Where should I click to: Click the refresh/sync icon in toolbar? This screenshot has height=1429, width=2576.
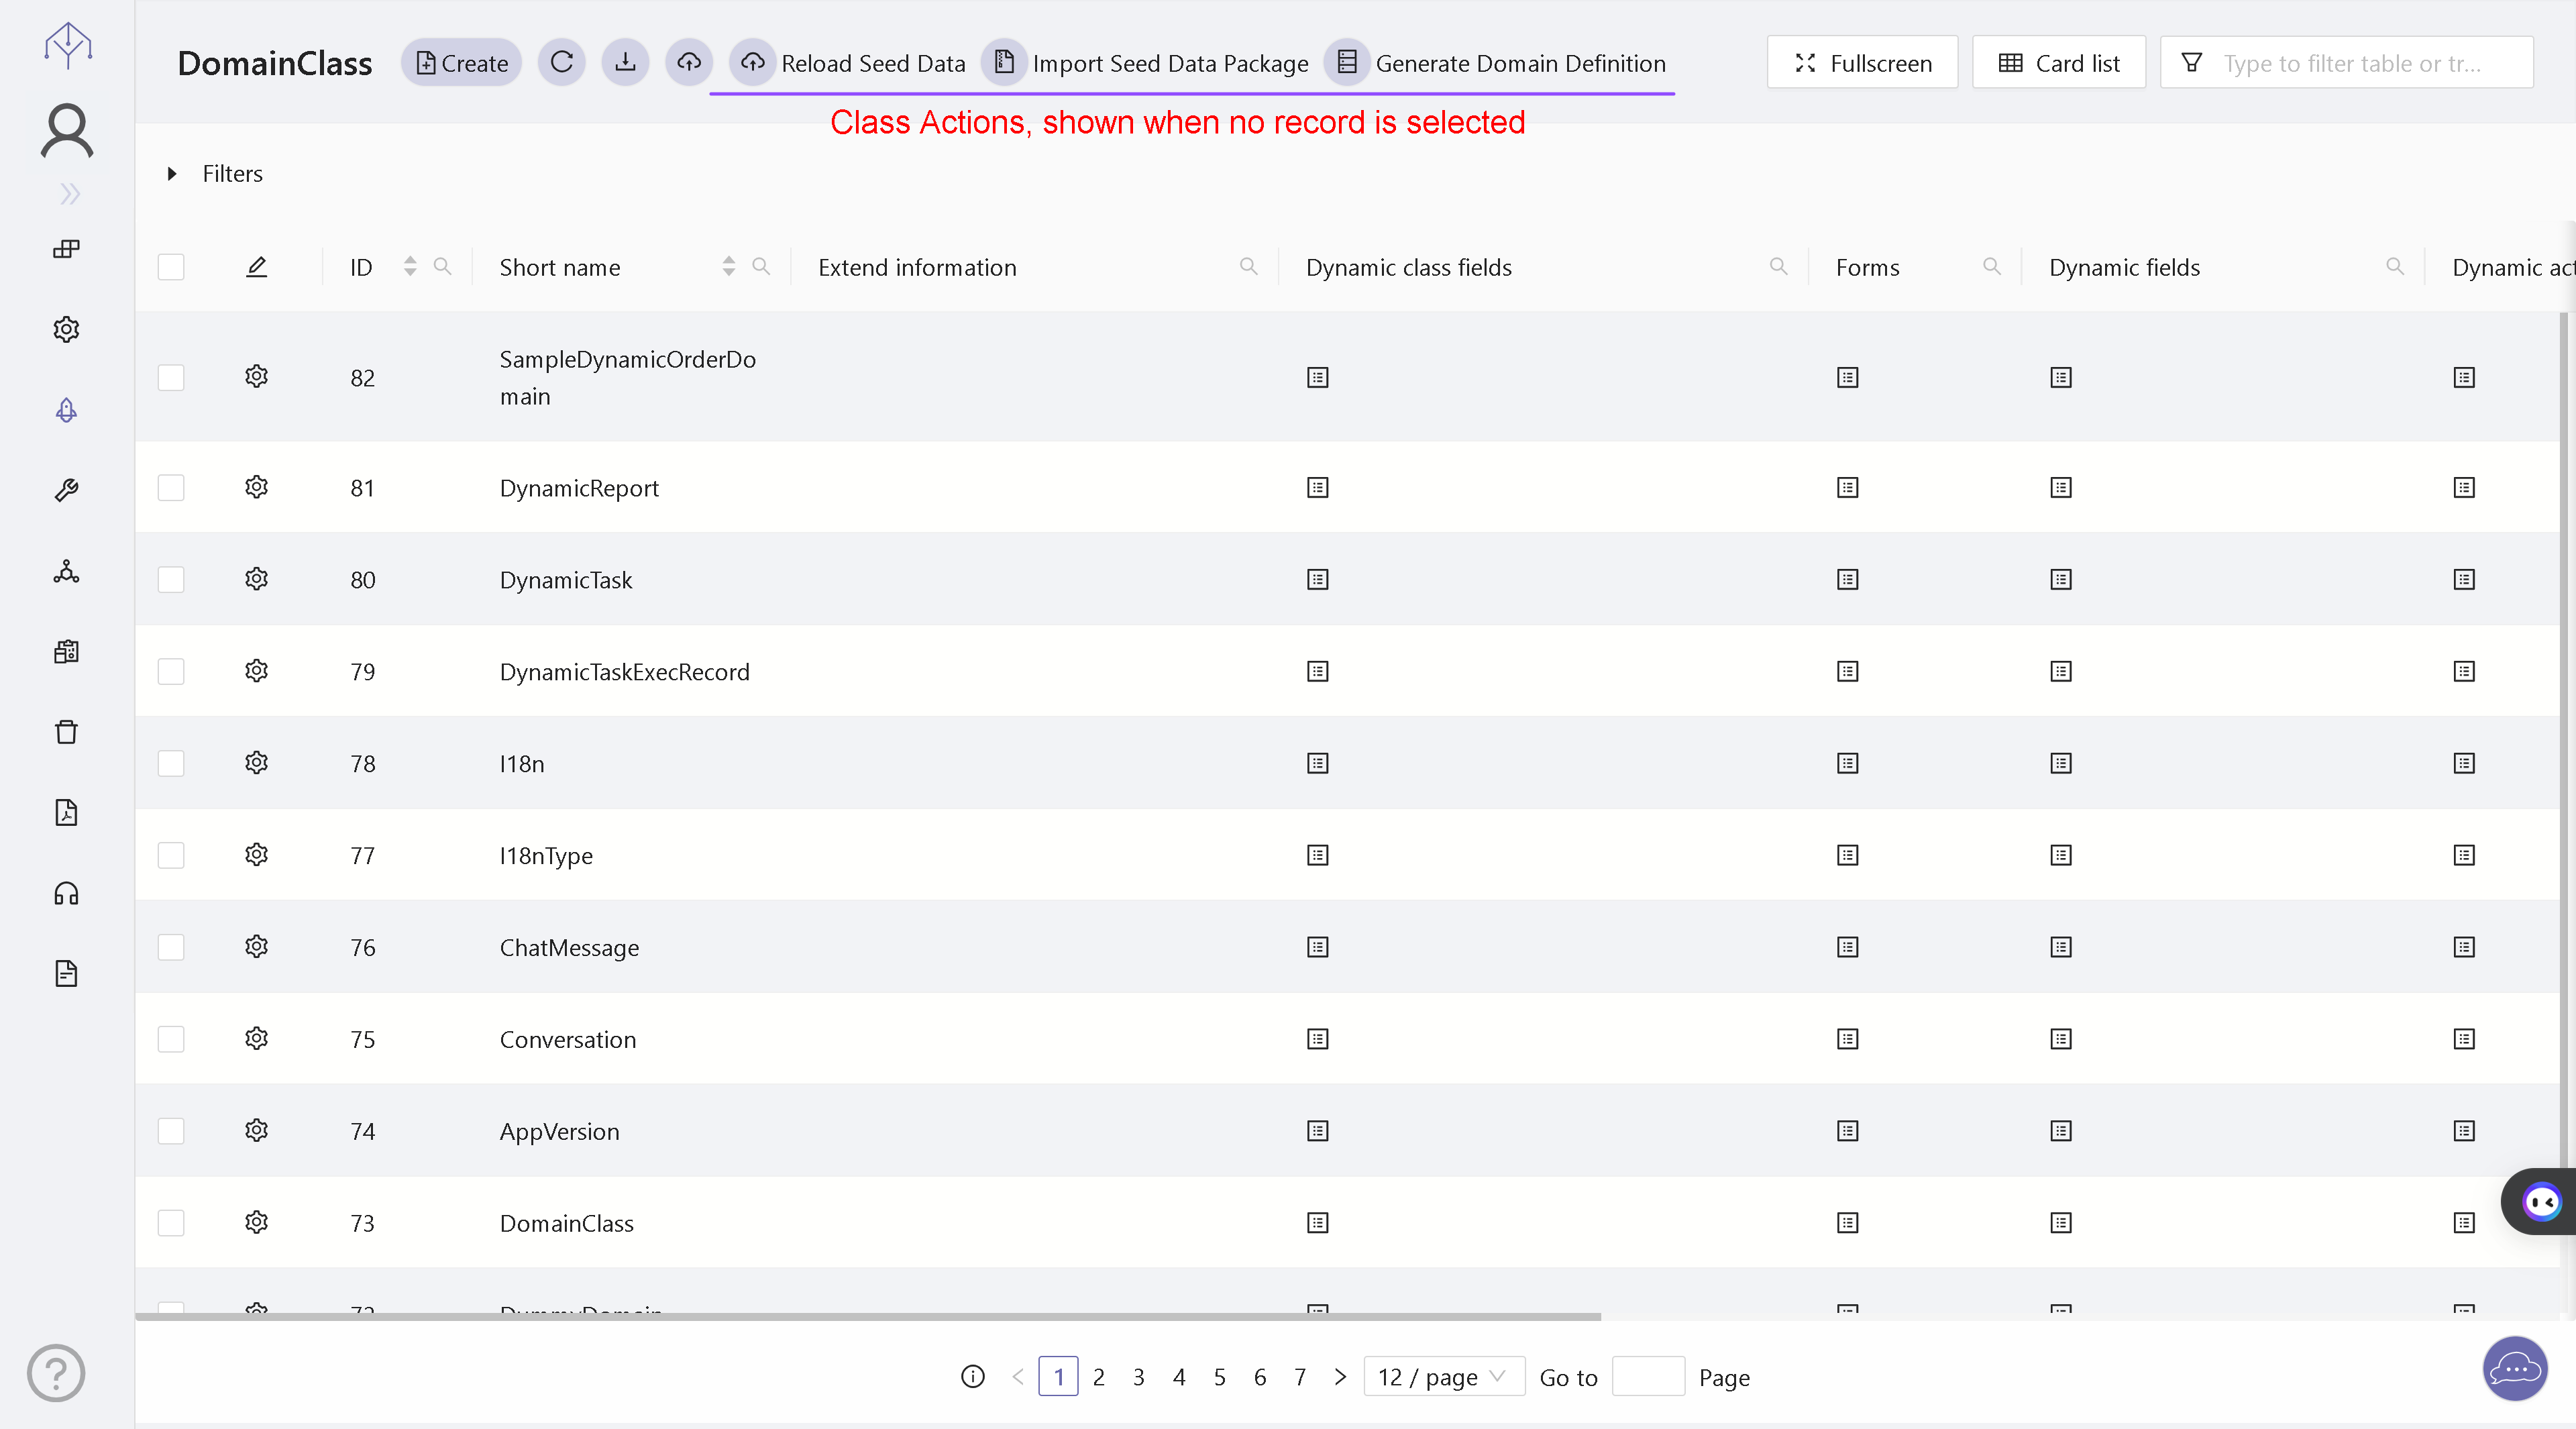click(x=561, y=63)
